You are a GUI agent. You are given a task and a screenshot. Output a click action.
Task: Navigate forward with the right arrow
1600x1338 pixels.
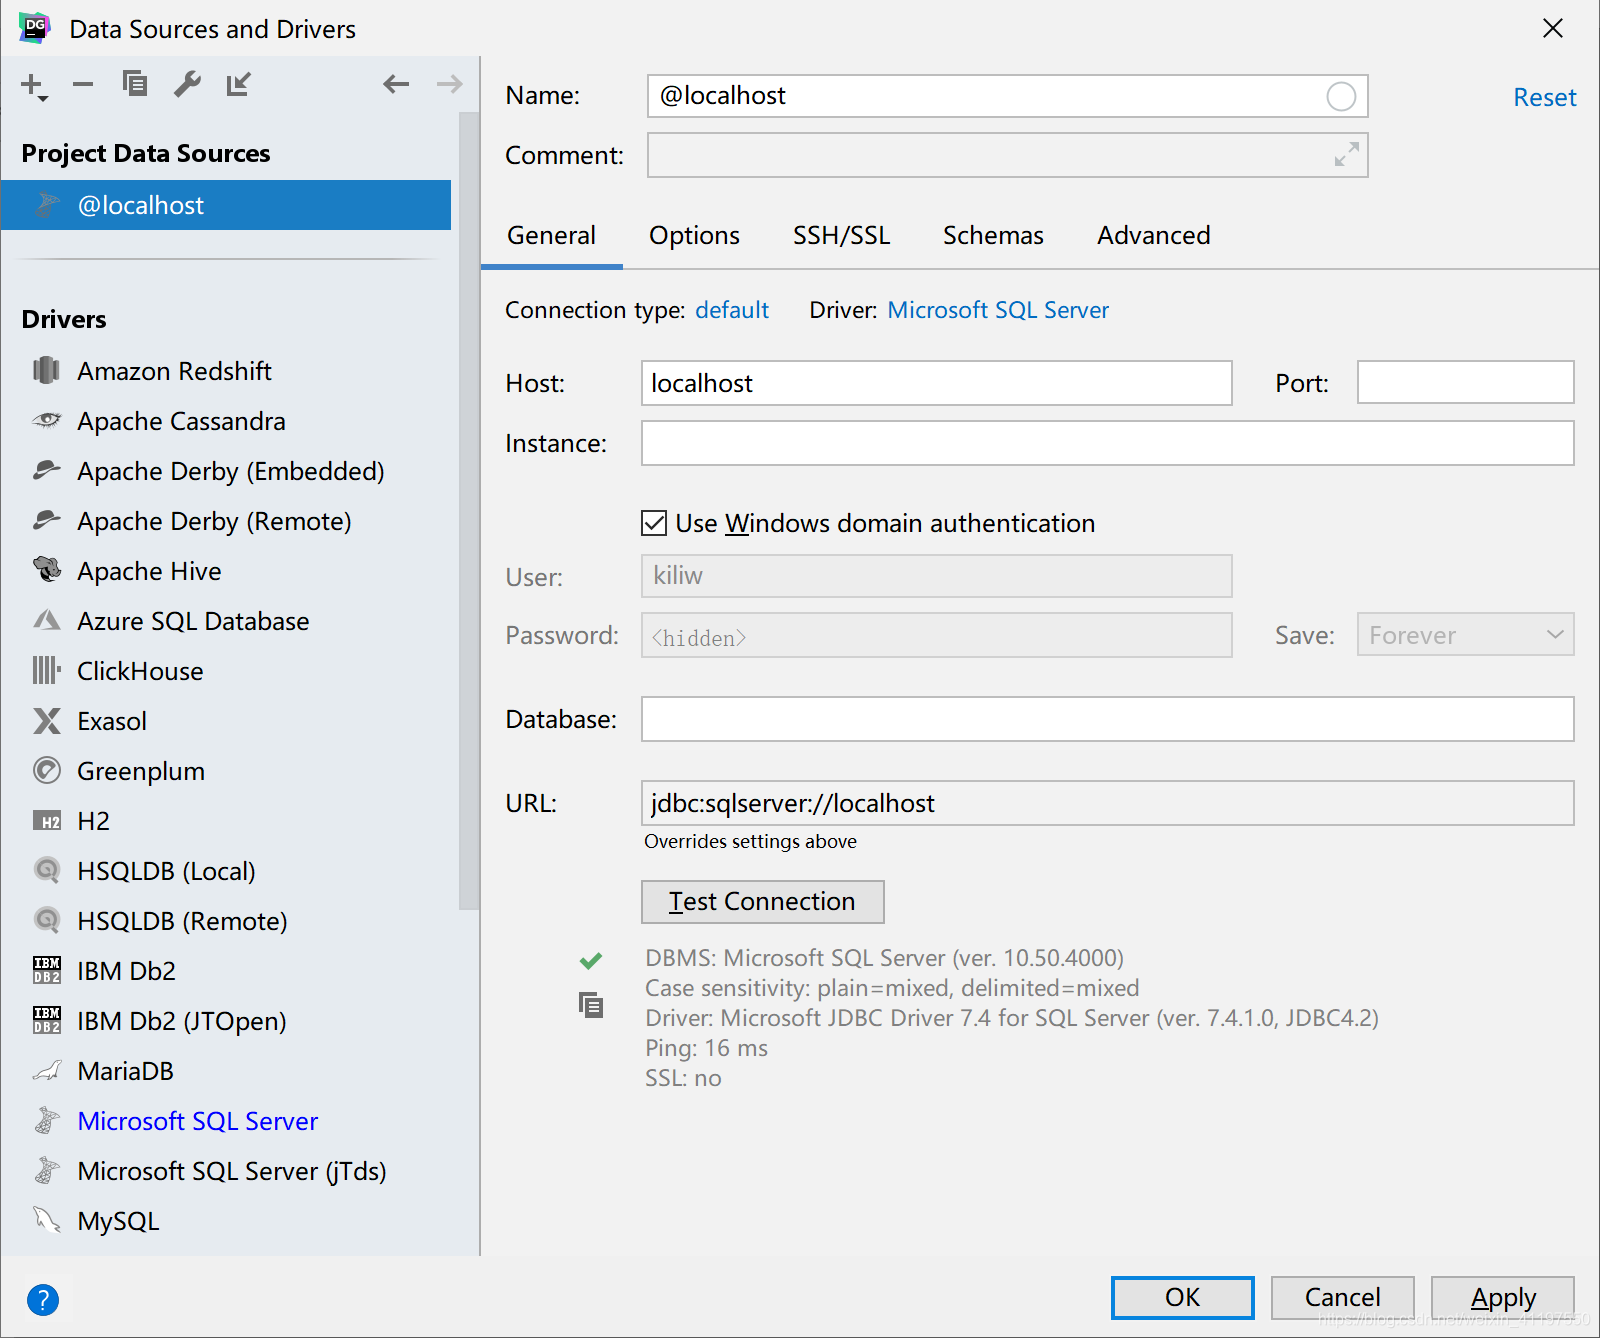pyautogui.click(x=448, y=85)
